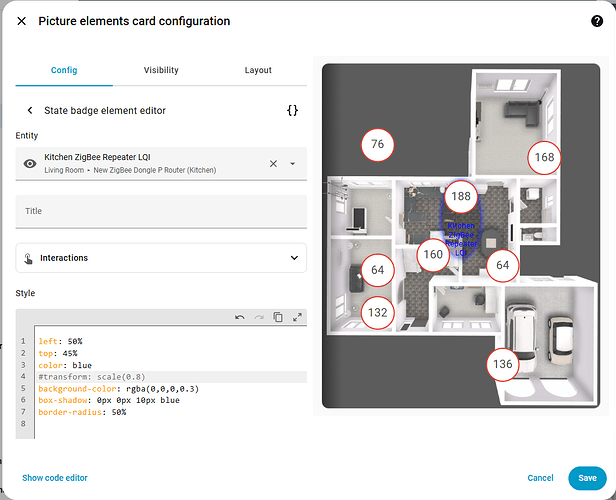Screen dimensions: 616x500
Task: Toggle the eye icon on Kitchen ZigBee entity
Action: point(30,163)
